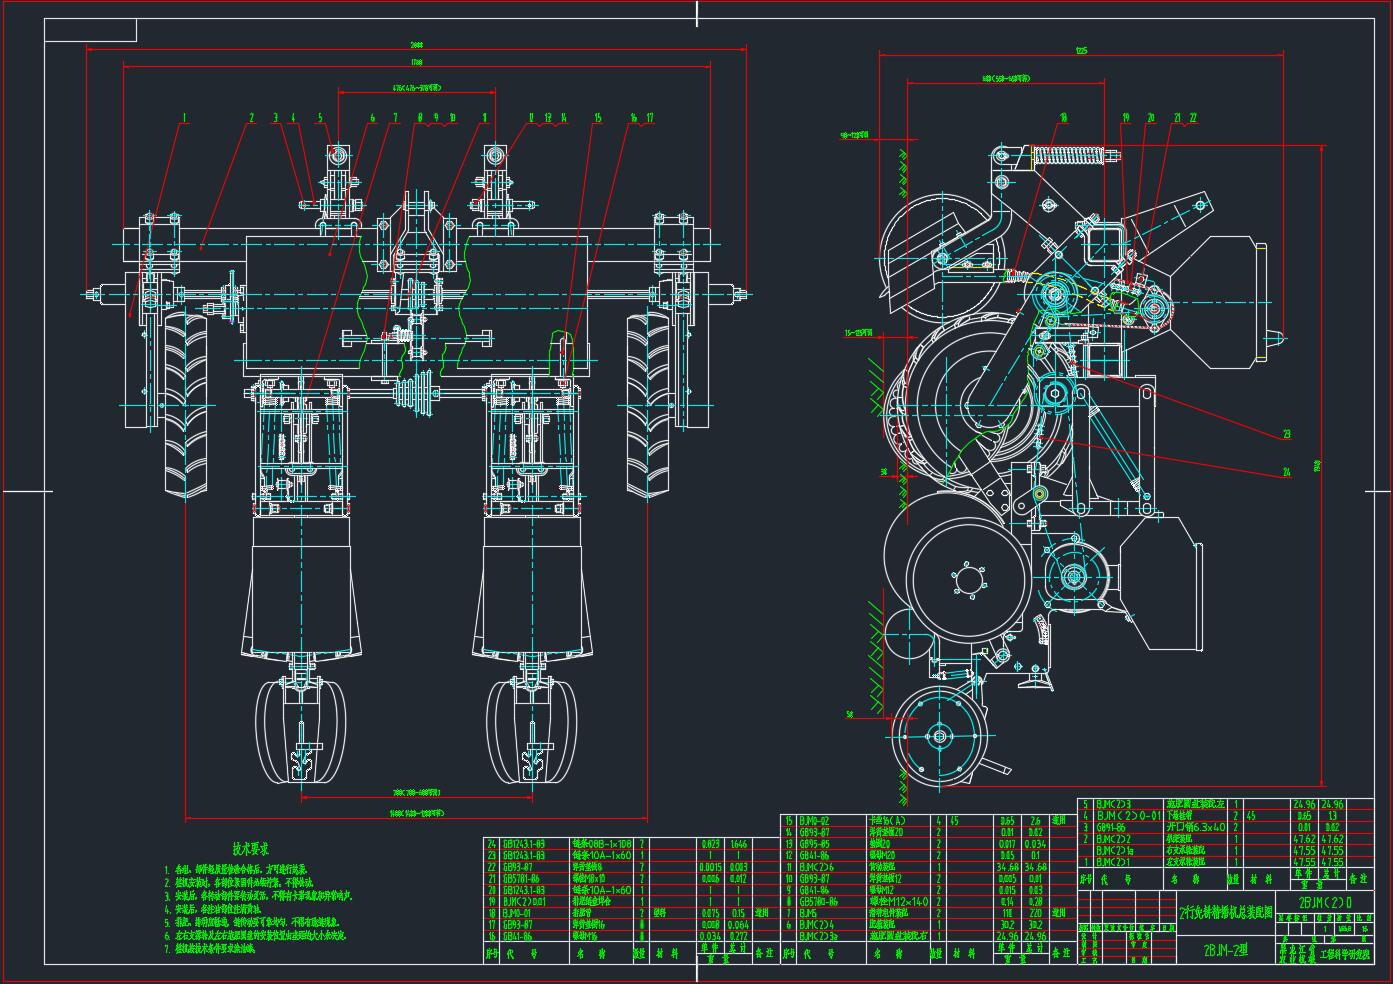This screenshot has height=984, width=1393.
Task: Select the 技术要求 heading text
Action: pyautogui.click(x=249, y=849)
